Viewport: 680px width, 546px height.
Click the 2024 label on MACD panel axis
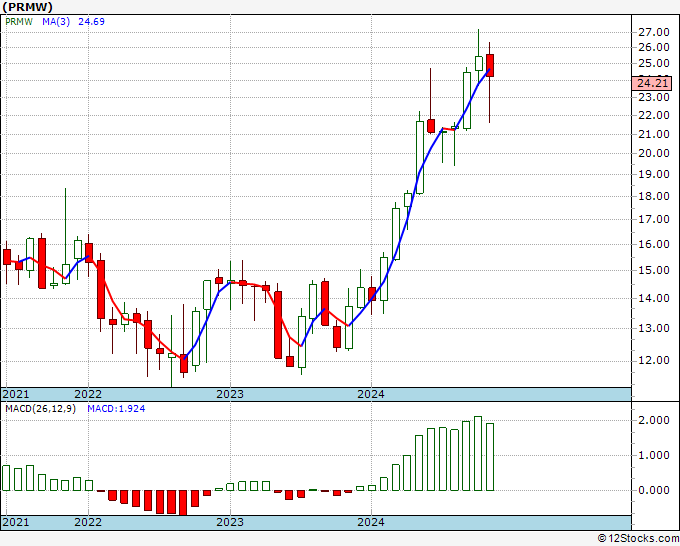(x=371, y=522)
